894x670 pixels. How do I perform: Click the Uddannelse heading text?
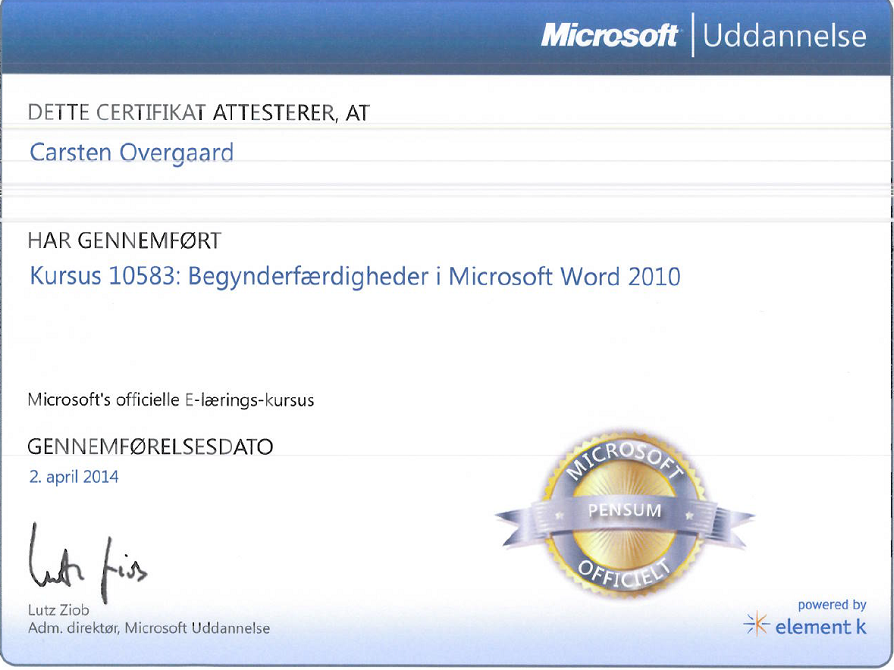(785, 35)
